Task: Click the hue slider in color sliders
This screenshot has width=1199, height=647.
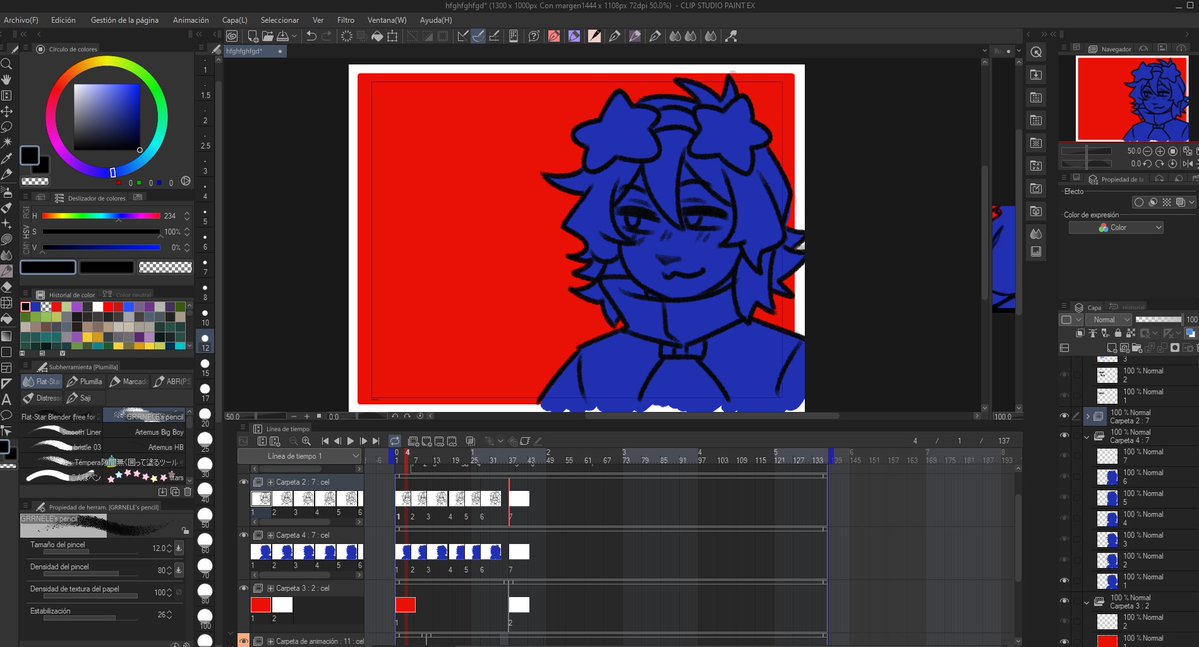Action: (101, 216)
